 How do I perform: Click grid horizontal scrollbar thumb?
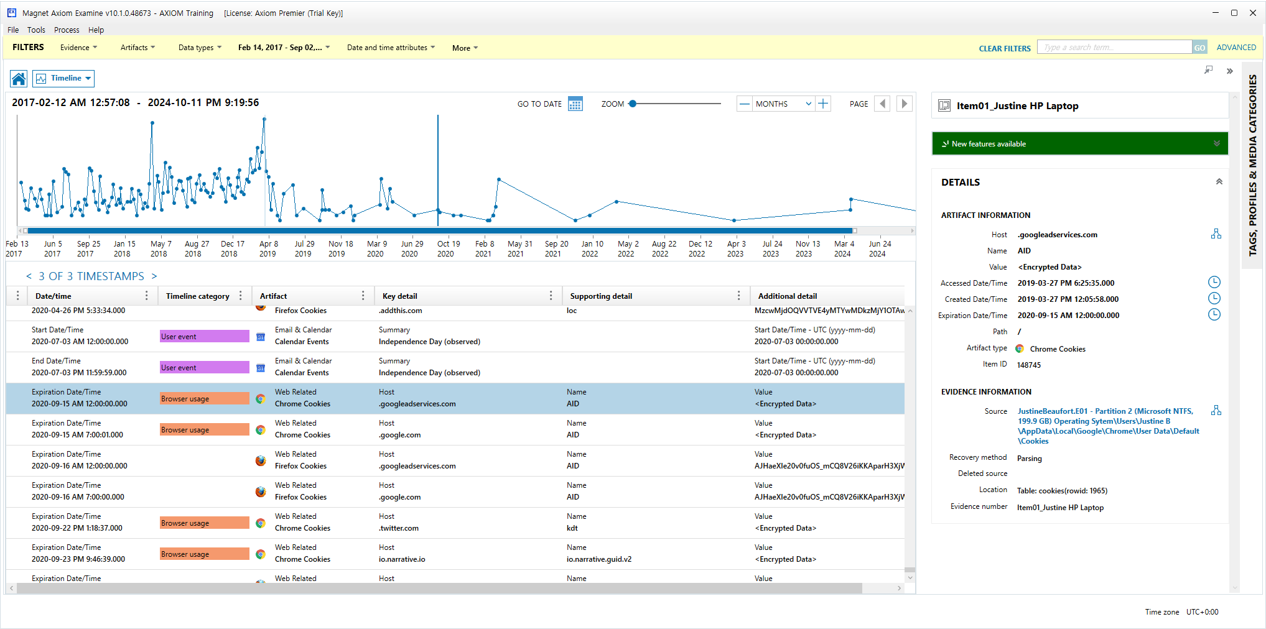pos(440,588)
